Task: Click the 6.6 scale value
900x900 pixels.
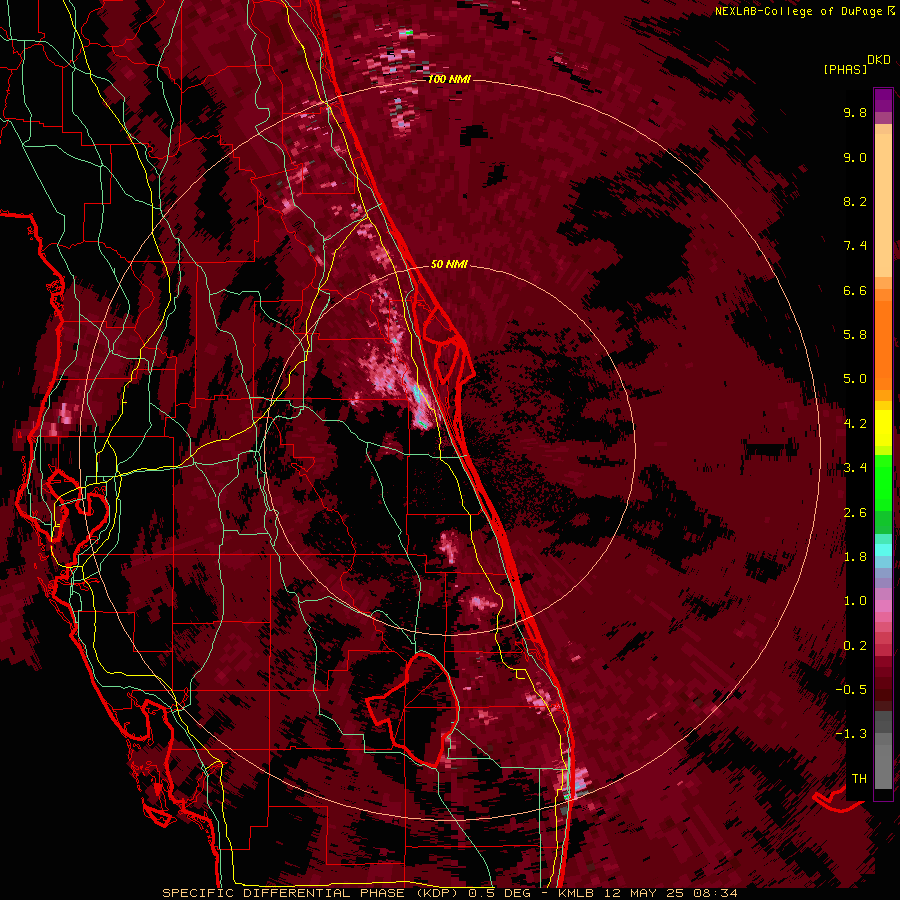Action: click(x=855, y=290)
